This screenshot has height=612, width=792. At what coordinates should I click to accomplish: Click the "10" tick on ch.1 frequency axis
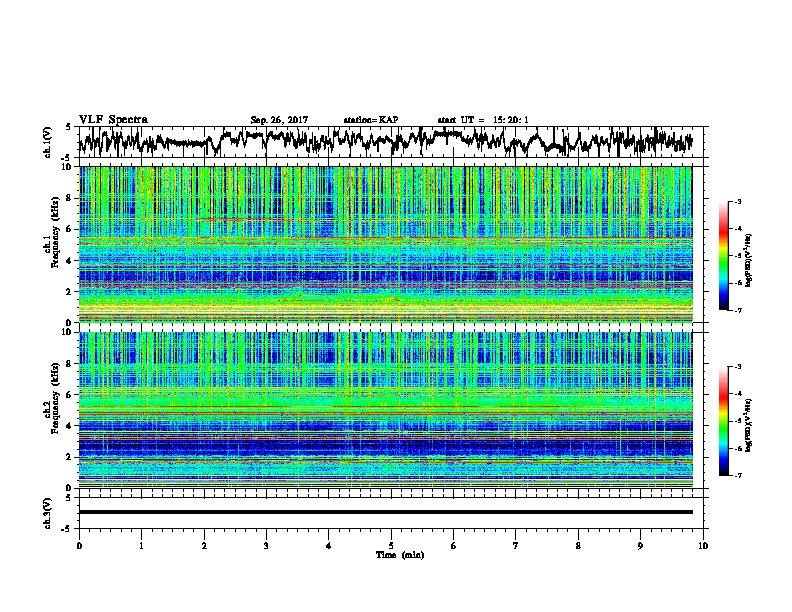69,167
